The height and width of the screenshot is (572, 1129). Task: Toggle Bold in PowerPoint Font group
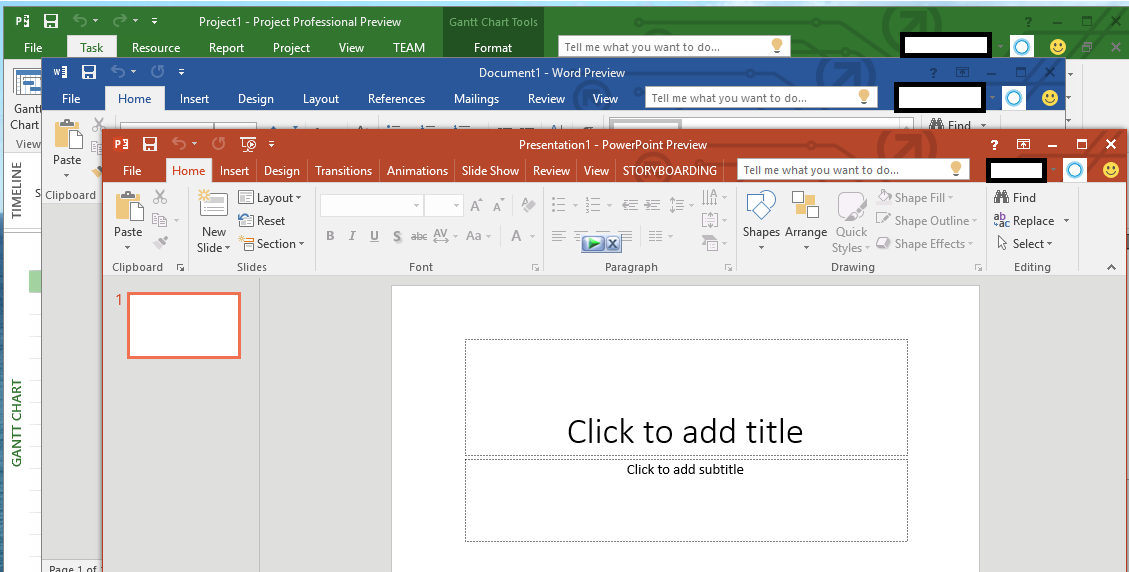pos(330,236)
